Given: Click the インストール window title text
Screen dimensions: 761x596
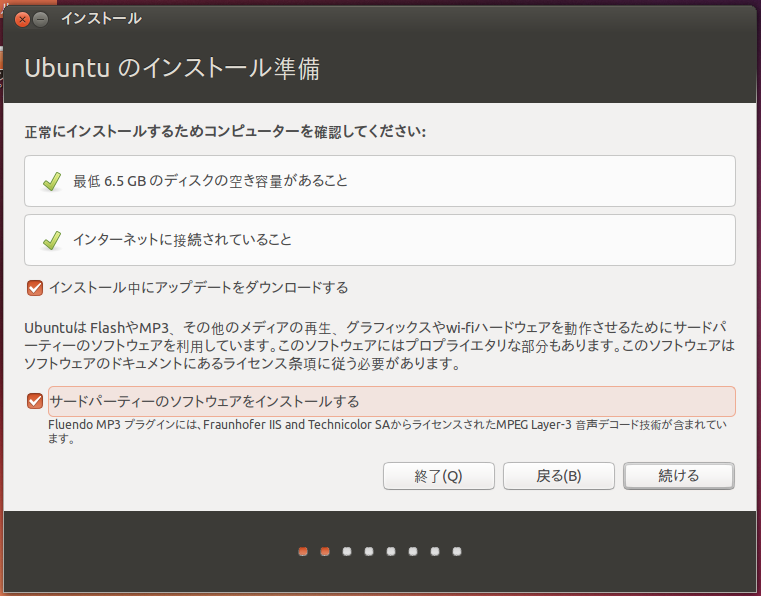Looking at the screenshot, I should point(101,18).
